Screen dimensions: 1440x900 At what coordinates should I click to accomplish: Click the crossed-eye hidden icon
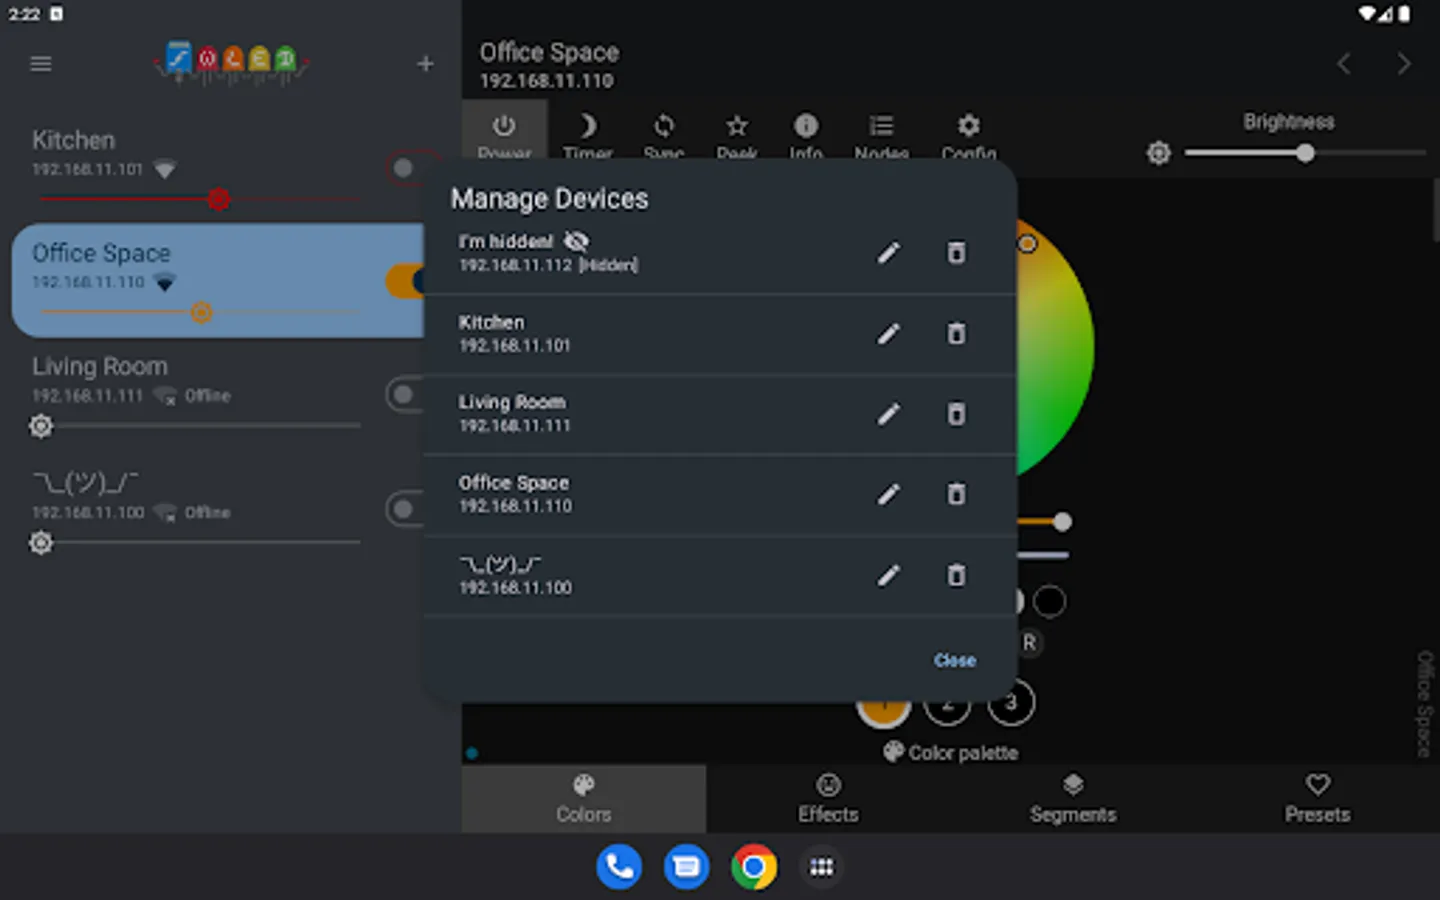tap(576, 241)
